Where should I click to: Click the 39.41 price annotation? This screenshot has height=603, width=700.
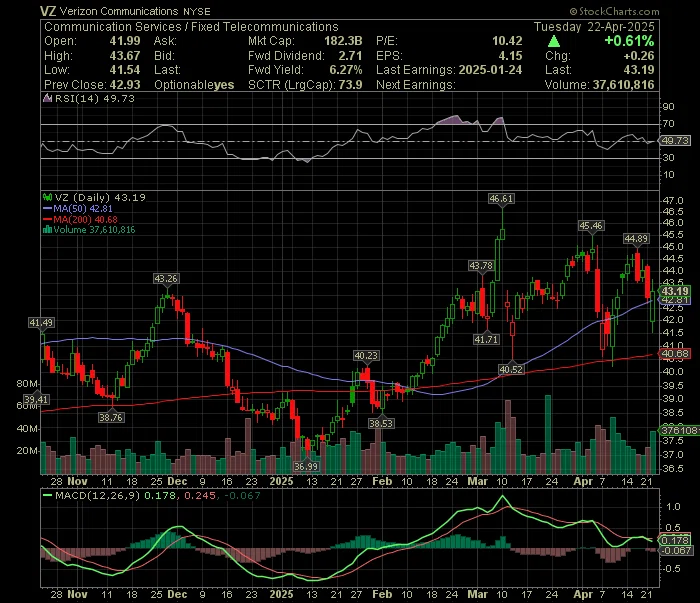36,399
